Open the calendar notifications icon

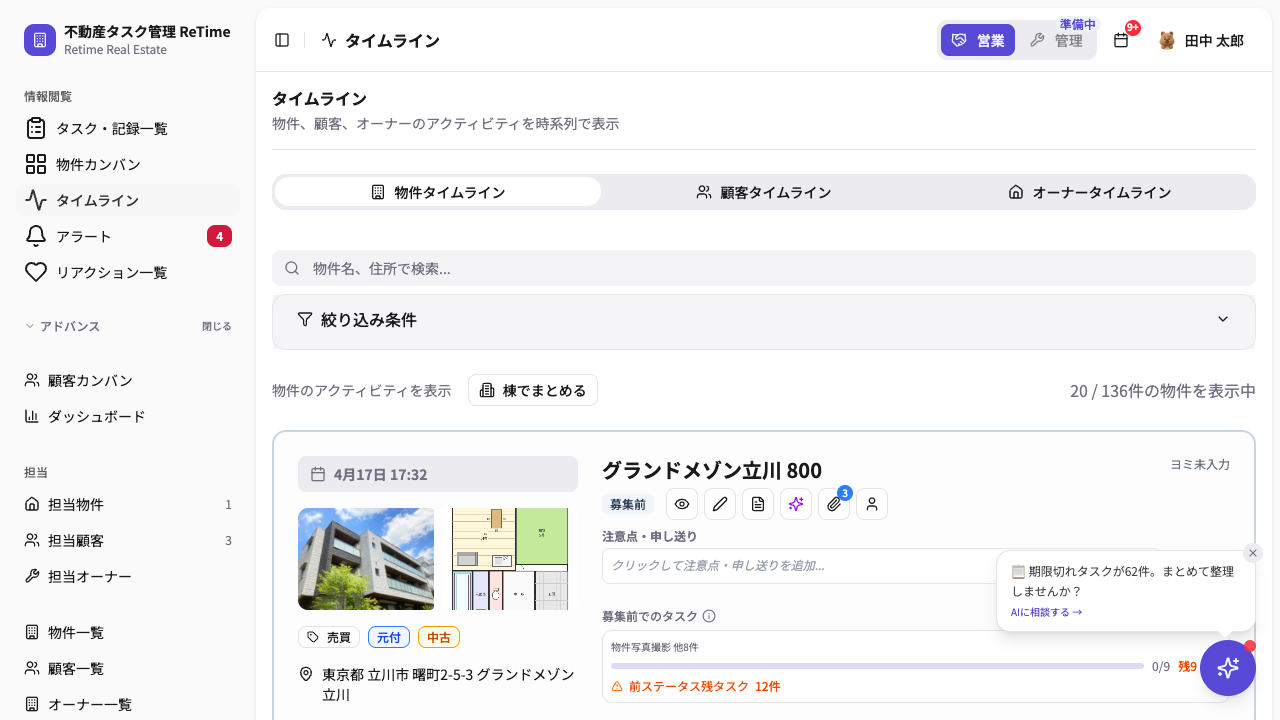pyautogui.click(x=1121, y=40)
